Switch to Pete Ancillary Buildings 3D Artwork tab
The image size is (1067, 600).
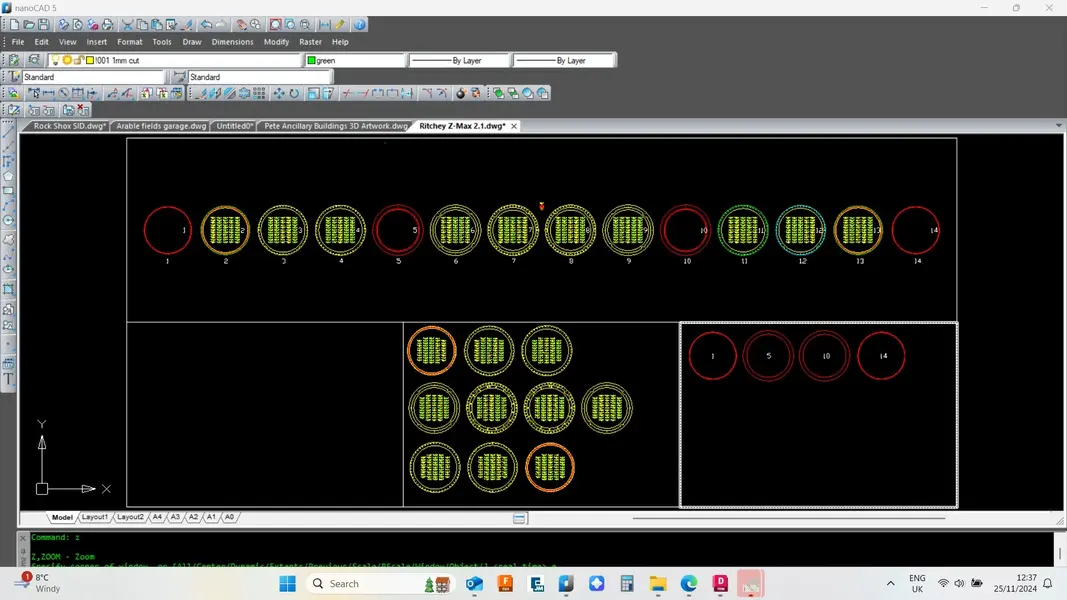pyautogui.click(x=335, y=126)
